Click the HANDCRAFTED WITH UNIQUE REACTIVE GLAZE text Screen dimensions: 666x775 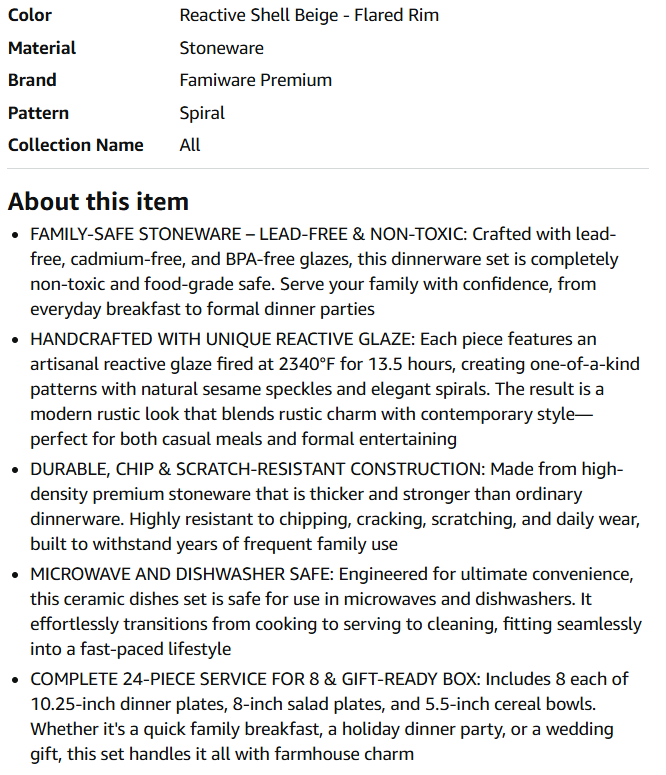(222, 339)
